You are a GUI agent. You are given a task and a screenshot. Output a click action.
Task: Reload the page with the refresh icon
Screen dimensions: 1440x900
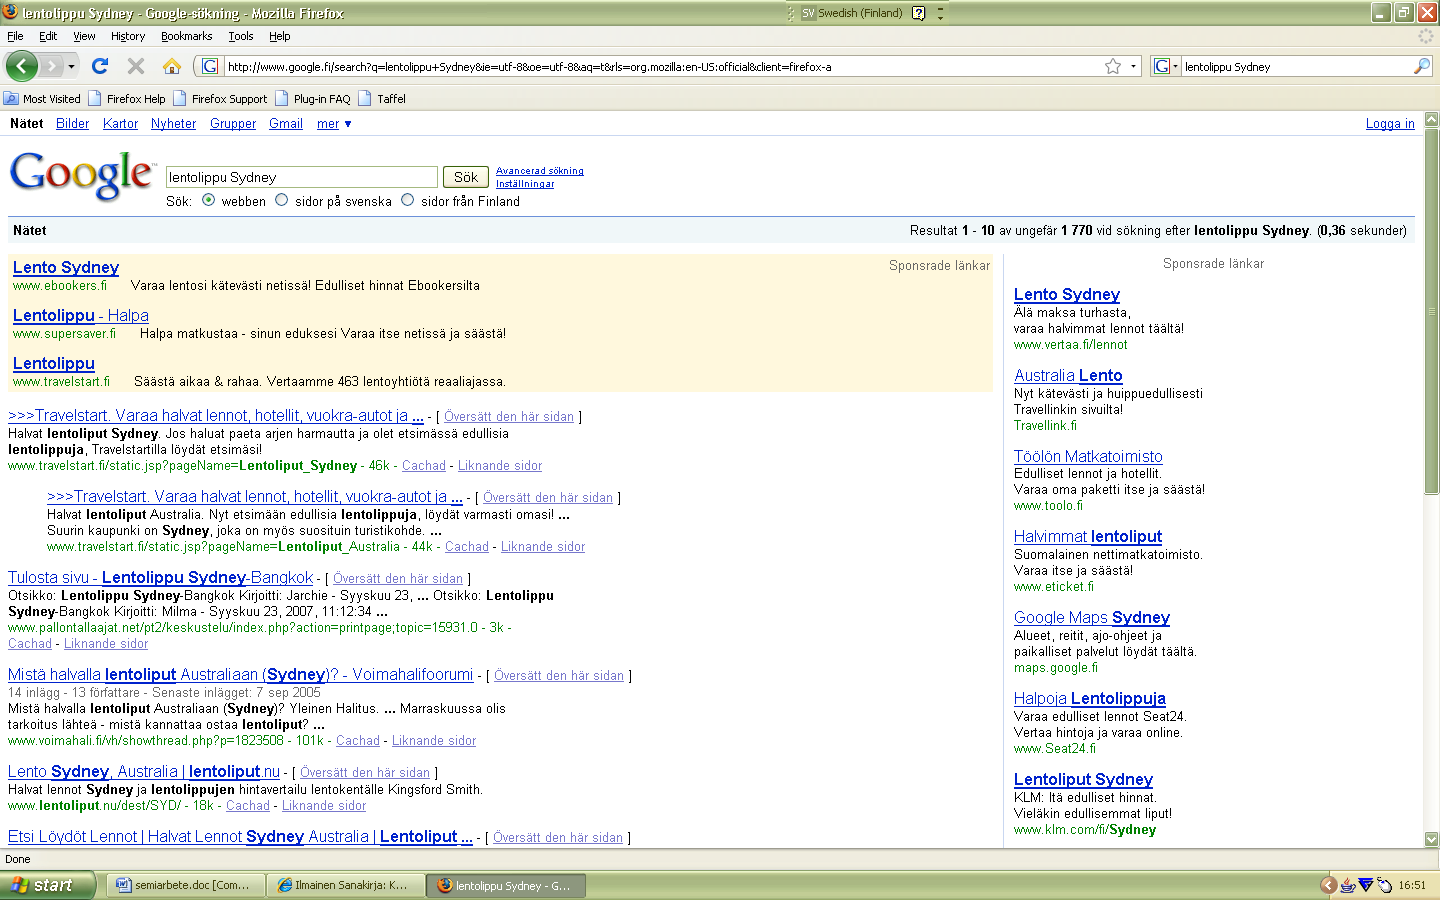(100, 66)
